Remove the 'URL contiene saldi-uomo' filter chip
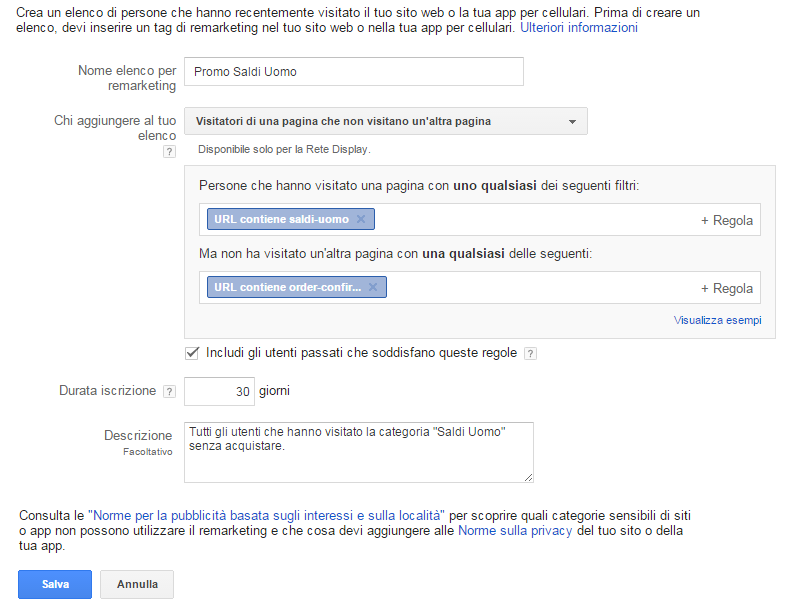This screenshot has height=608, width=807. [361, 220]
